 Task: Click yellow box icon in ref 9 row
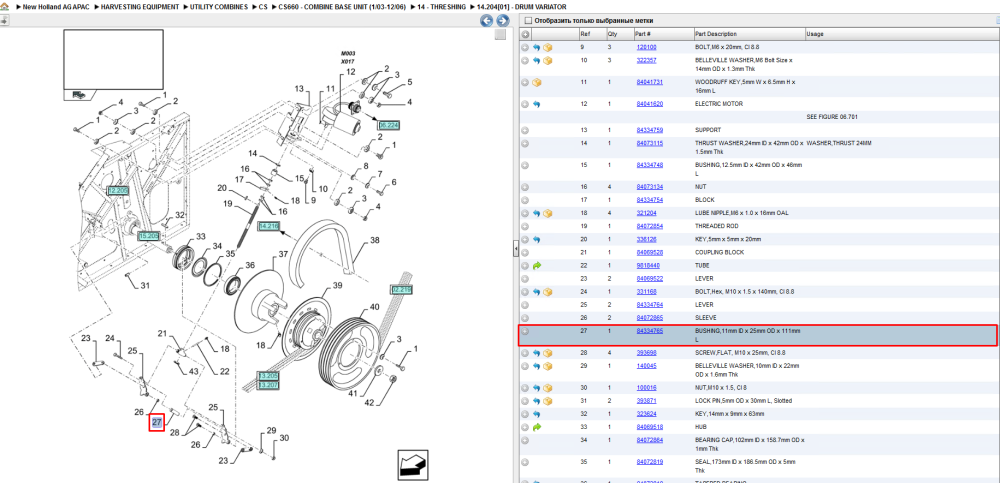coord(547,47)
